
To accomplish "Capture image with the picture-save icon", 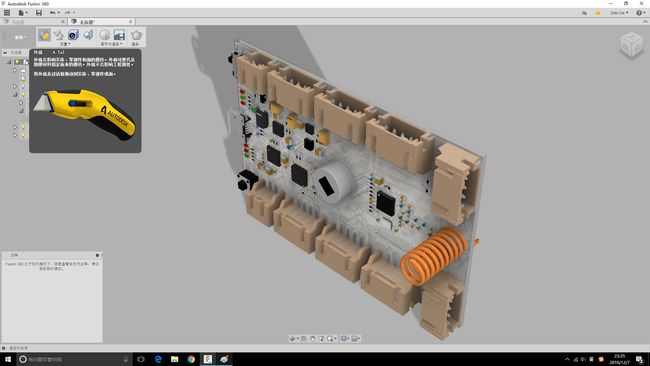I will (119, 35).
